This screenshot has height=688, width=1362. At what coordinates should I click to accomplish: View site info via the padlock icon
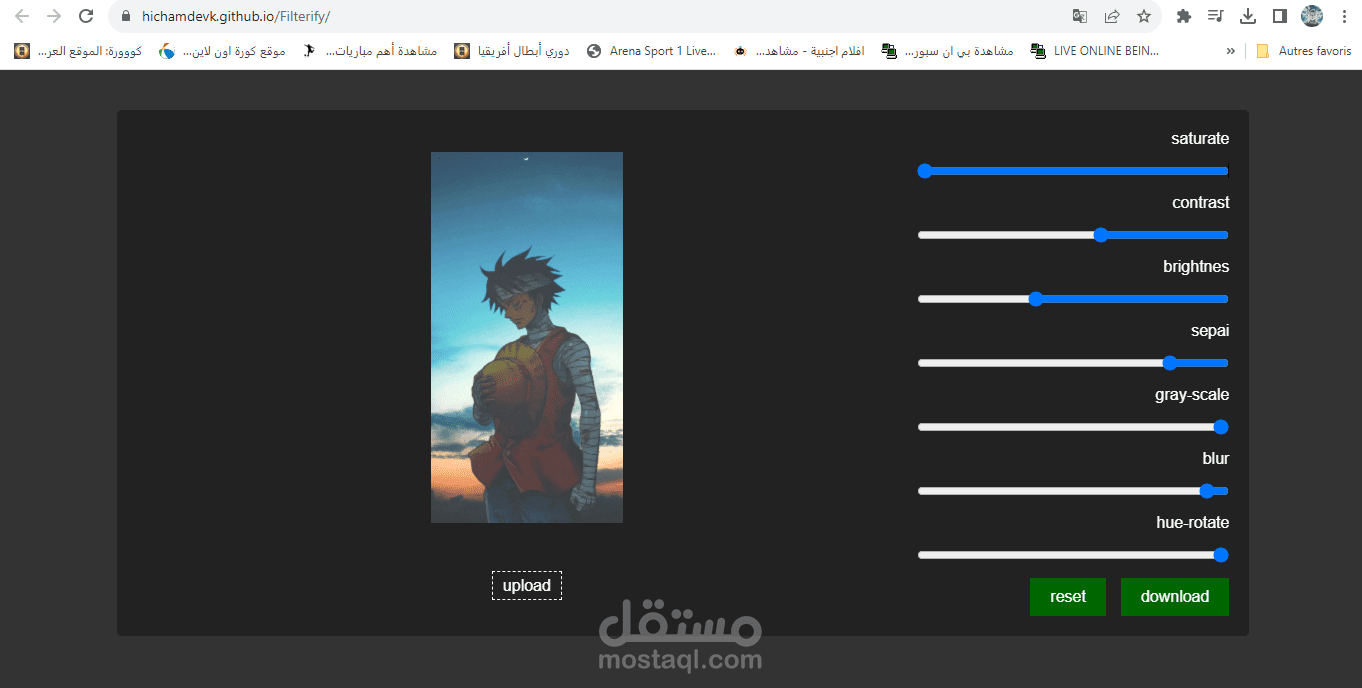[x=125, y=16]
